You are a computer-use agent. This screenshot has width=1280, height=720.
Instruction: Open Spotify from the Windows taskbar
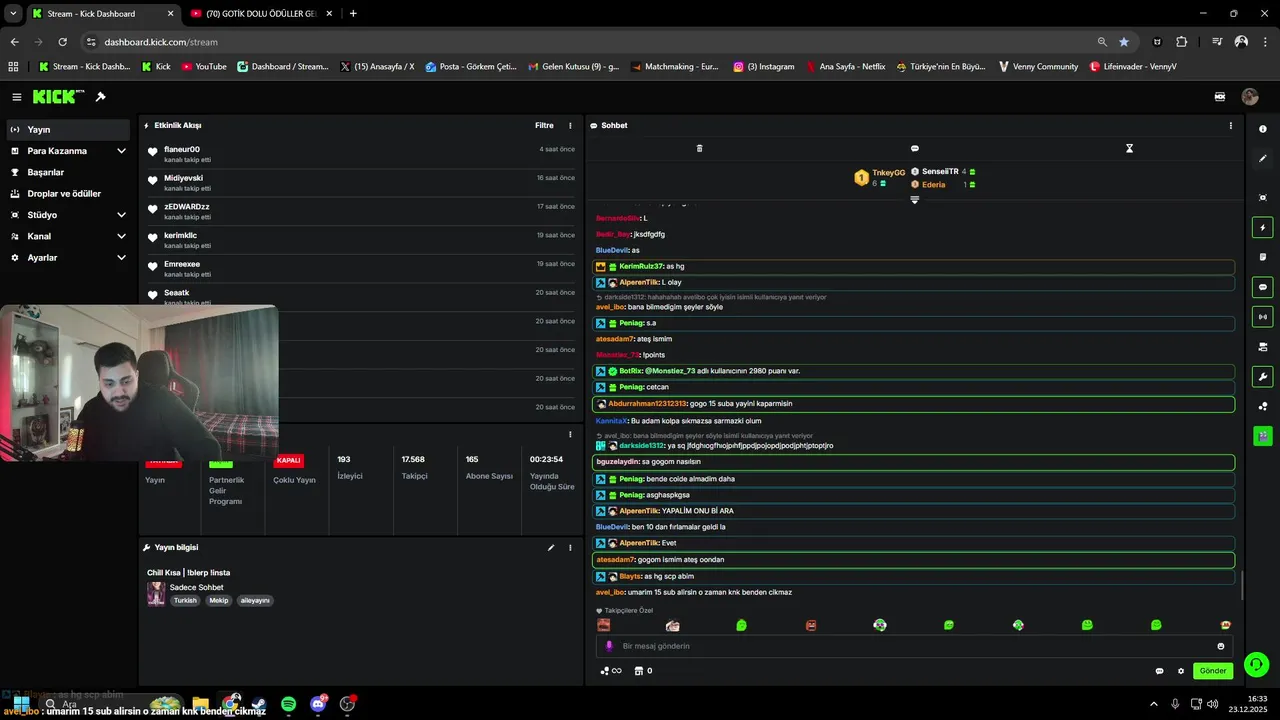[x=288, y=704]
